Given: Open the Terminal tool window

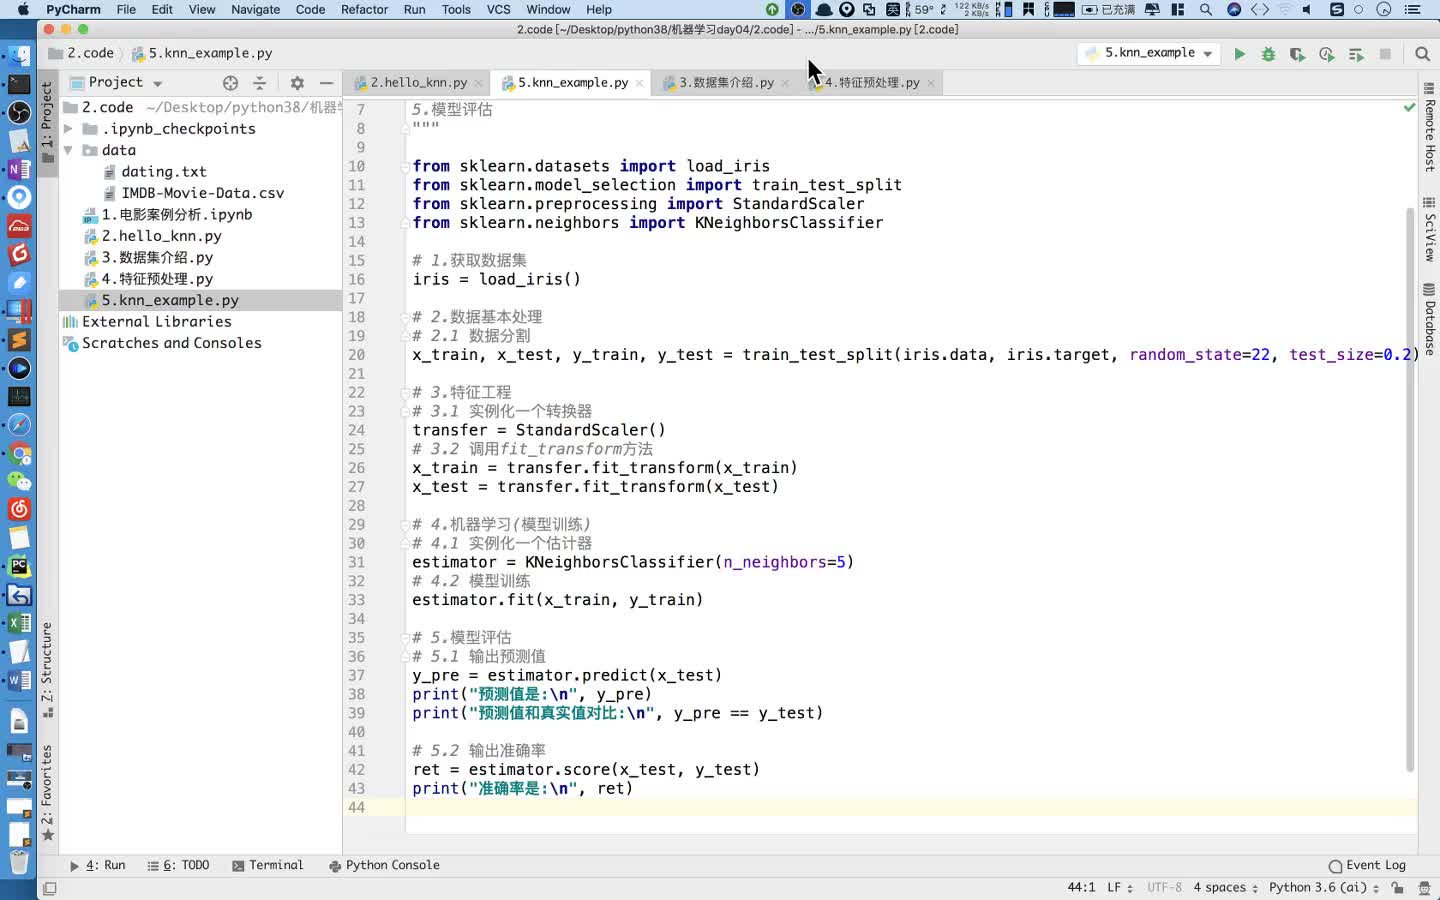Looking at the screenshot, I should pyautogui.click(x=267, y=866).
